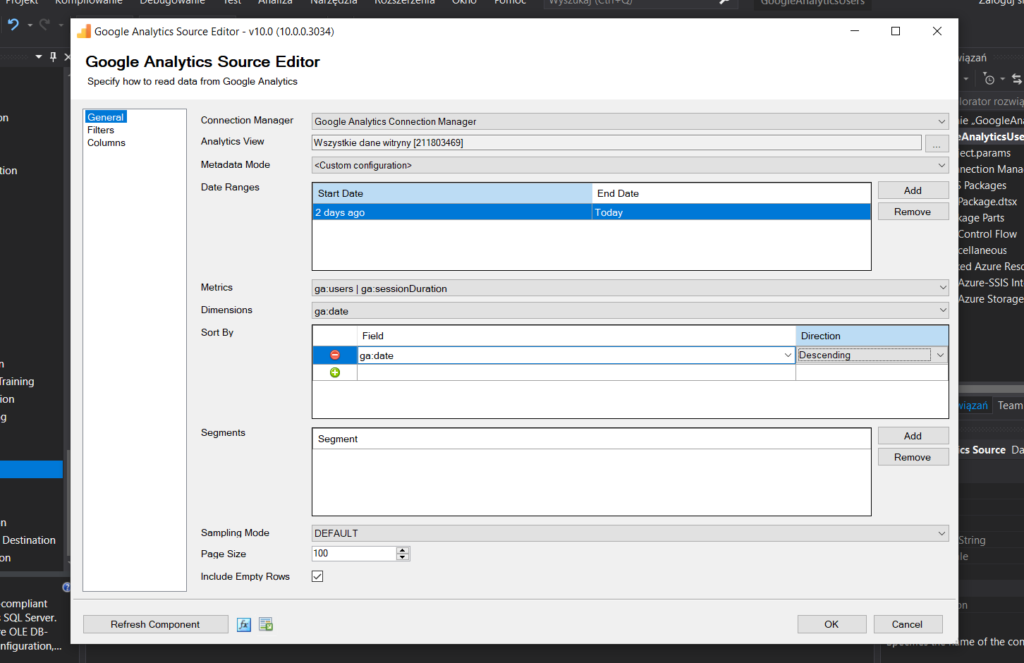Image resolution: width=1024 pixels, height=663 pixels.
Task: Click the Start Date column header
Action: pyautogui.click(x=452, y=193)
